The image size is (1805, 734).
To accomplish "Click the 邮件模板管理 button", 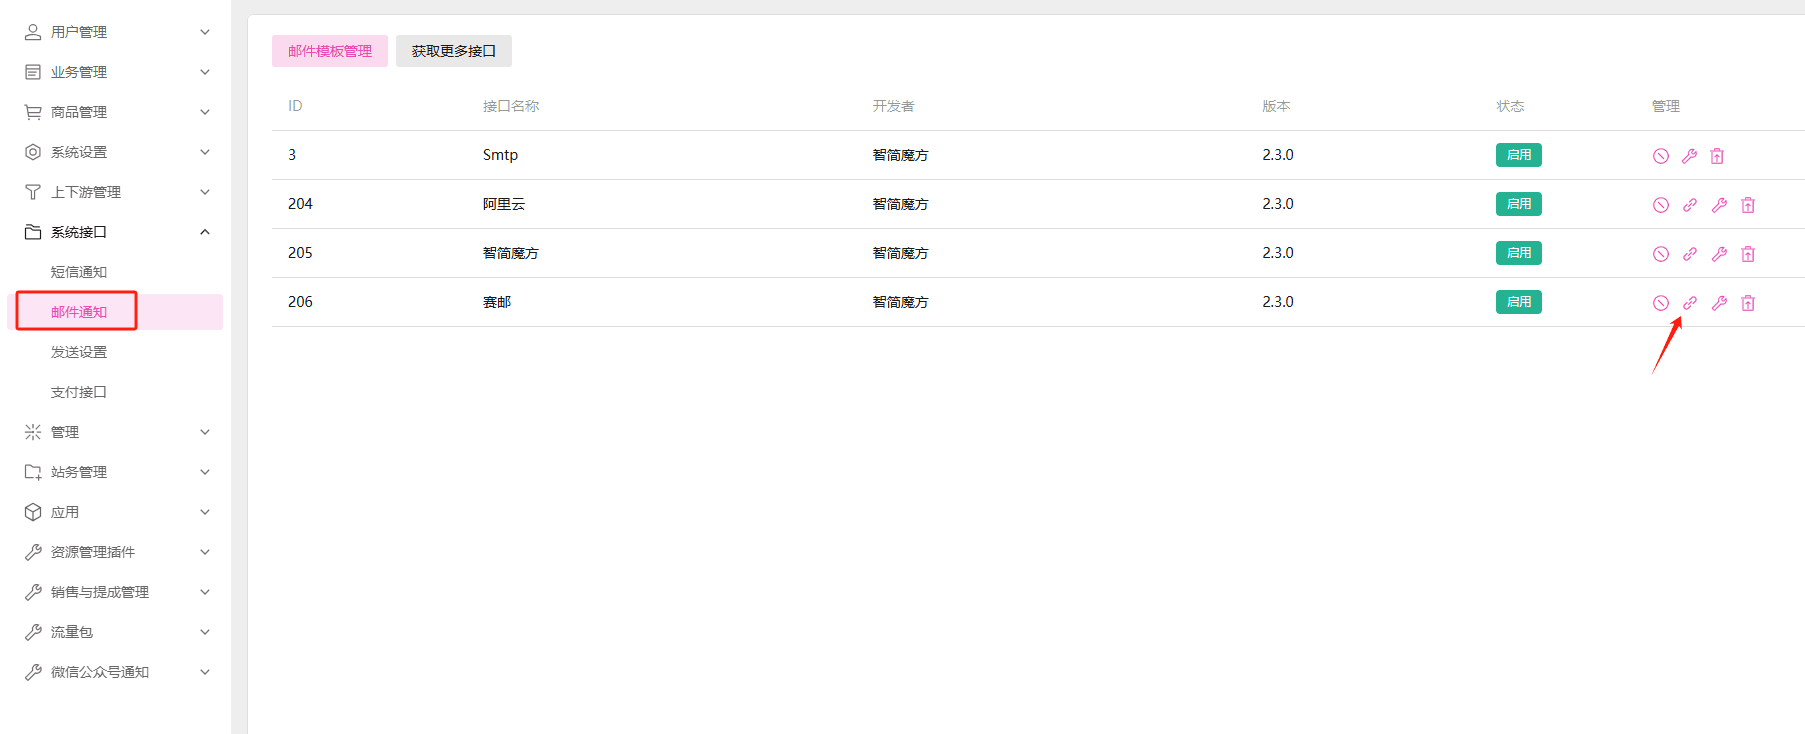I will (x=330, y=51).
